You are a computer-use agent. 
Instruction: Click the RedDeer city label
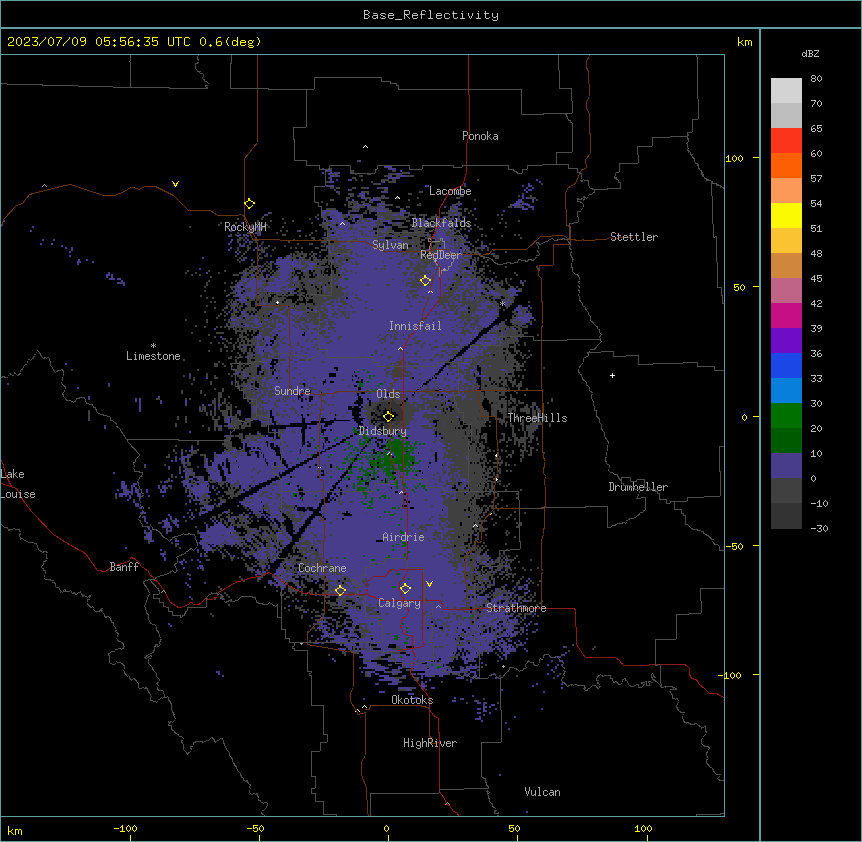tap(441, 255)
